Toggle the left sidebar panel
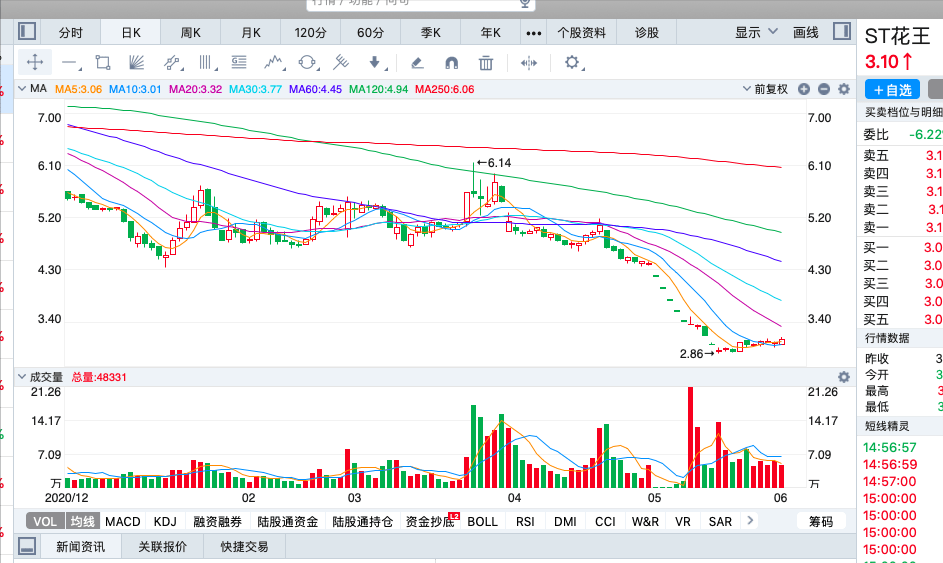 [x=27, y=31]
